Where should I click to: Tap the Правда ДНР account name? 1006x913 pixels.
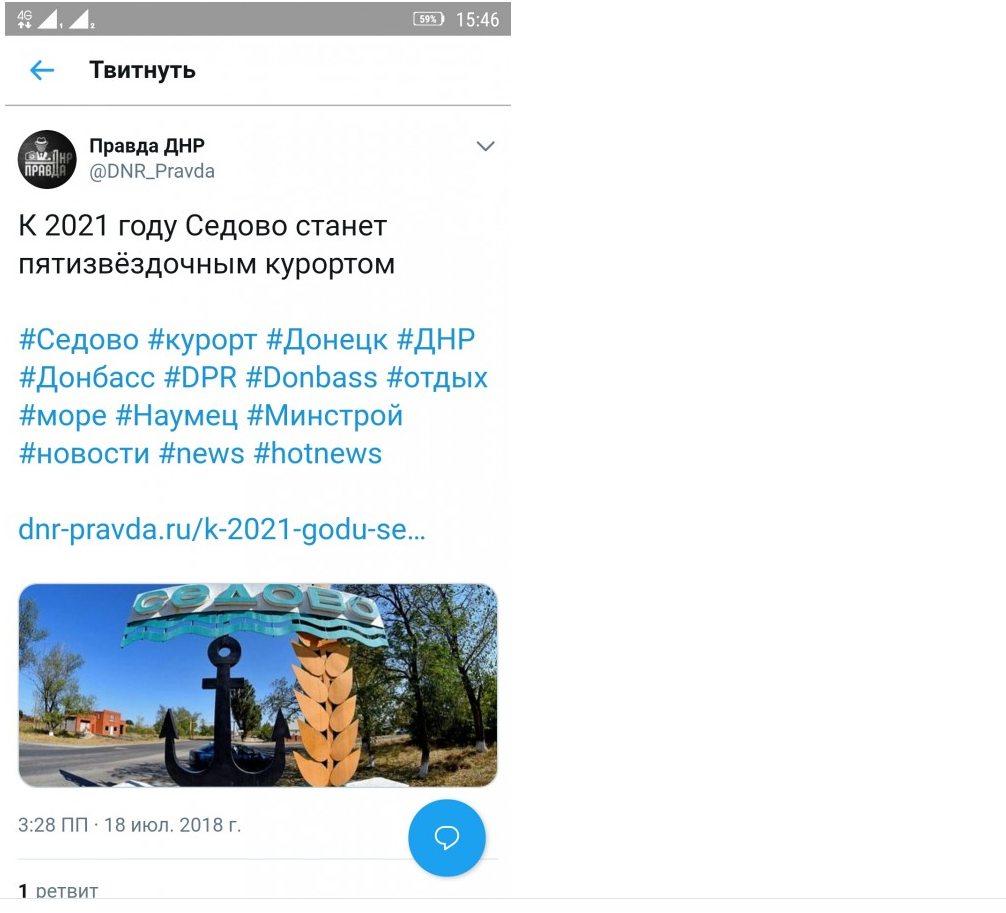click(x=147, y=146)
